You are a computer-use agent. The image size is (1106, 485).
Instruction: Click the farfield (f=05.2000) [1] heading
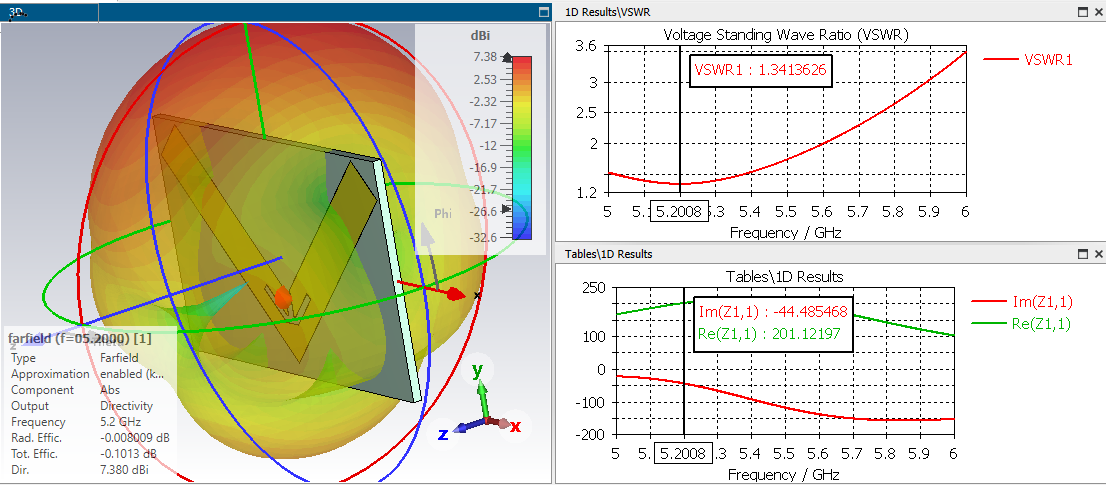click(80, 340)
